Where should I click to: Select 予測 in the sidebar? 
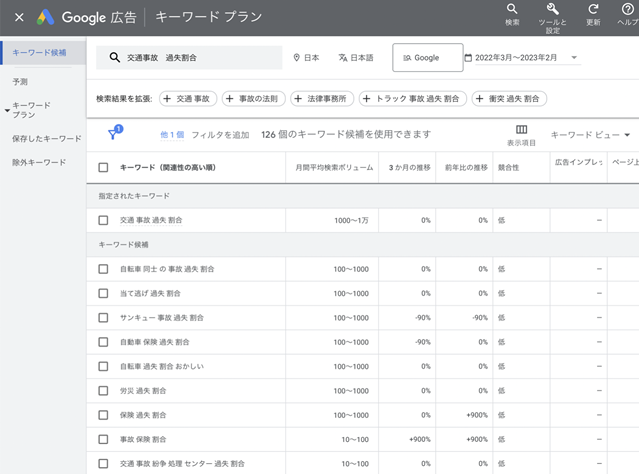pos(20,82)
